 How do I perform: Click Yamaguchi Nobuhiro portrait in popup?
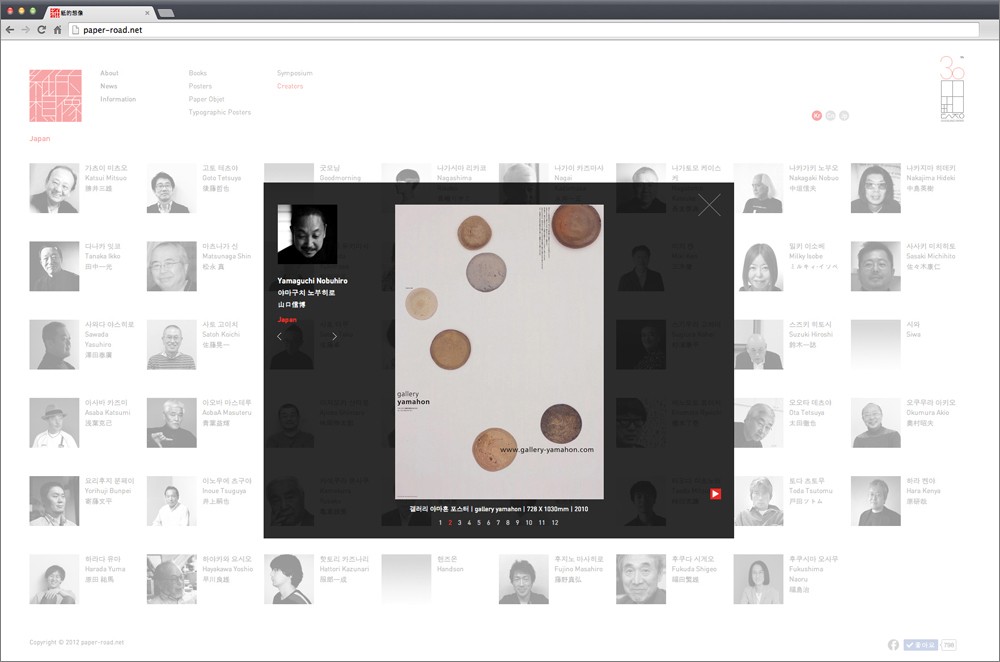coord(307,234)
